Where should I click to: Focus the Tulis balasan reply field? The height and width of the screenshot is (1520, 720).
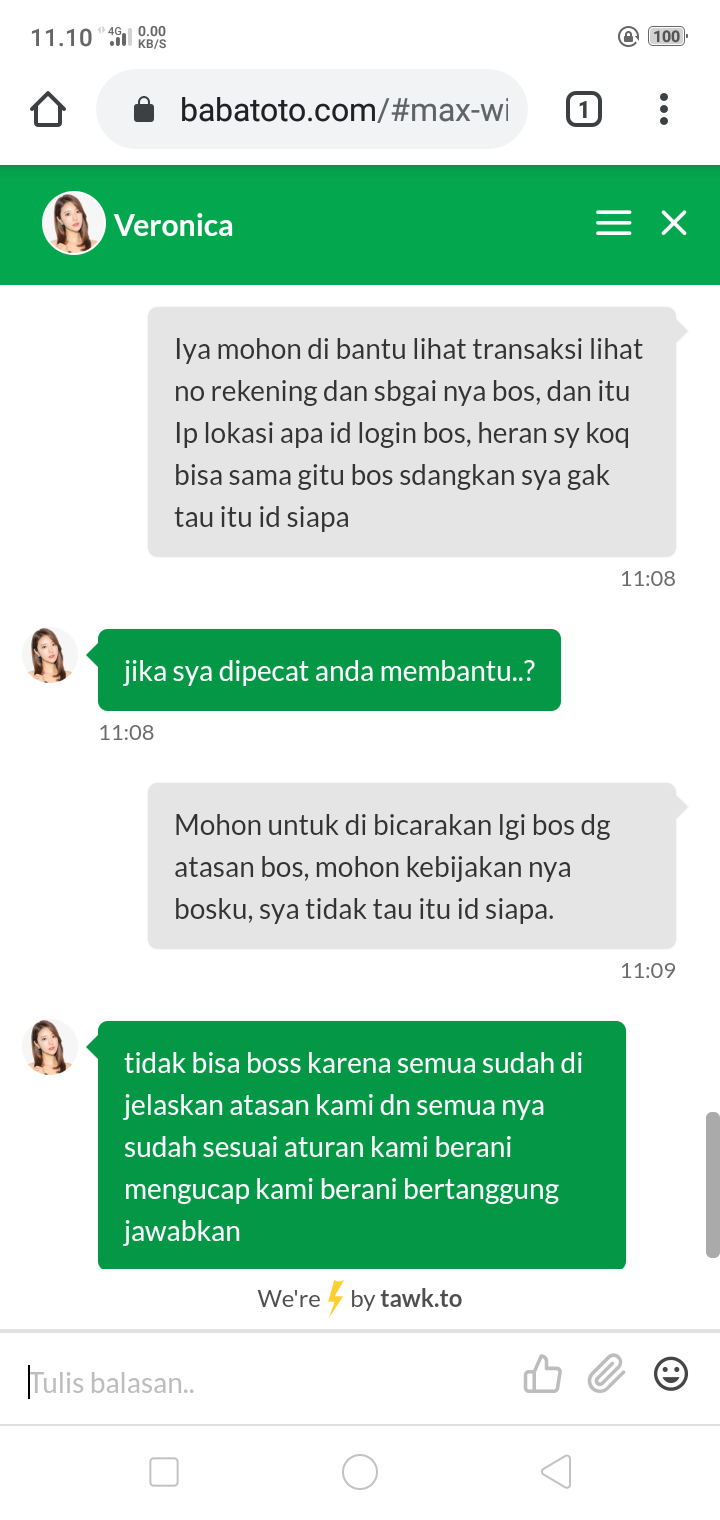[270, 1383]
